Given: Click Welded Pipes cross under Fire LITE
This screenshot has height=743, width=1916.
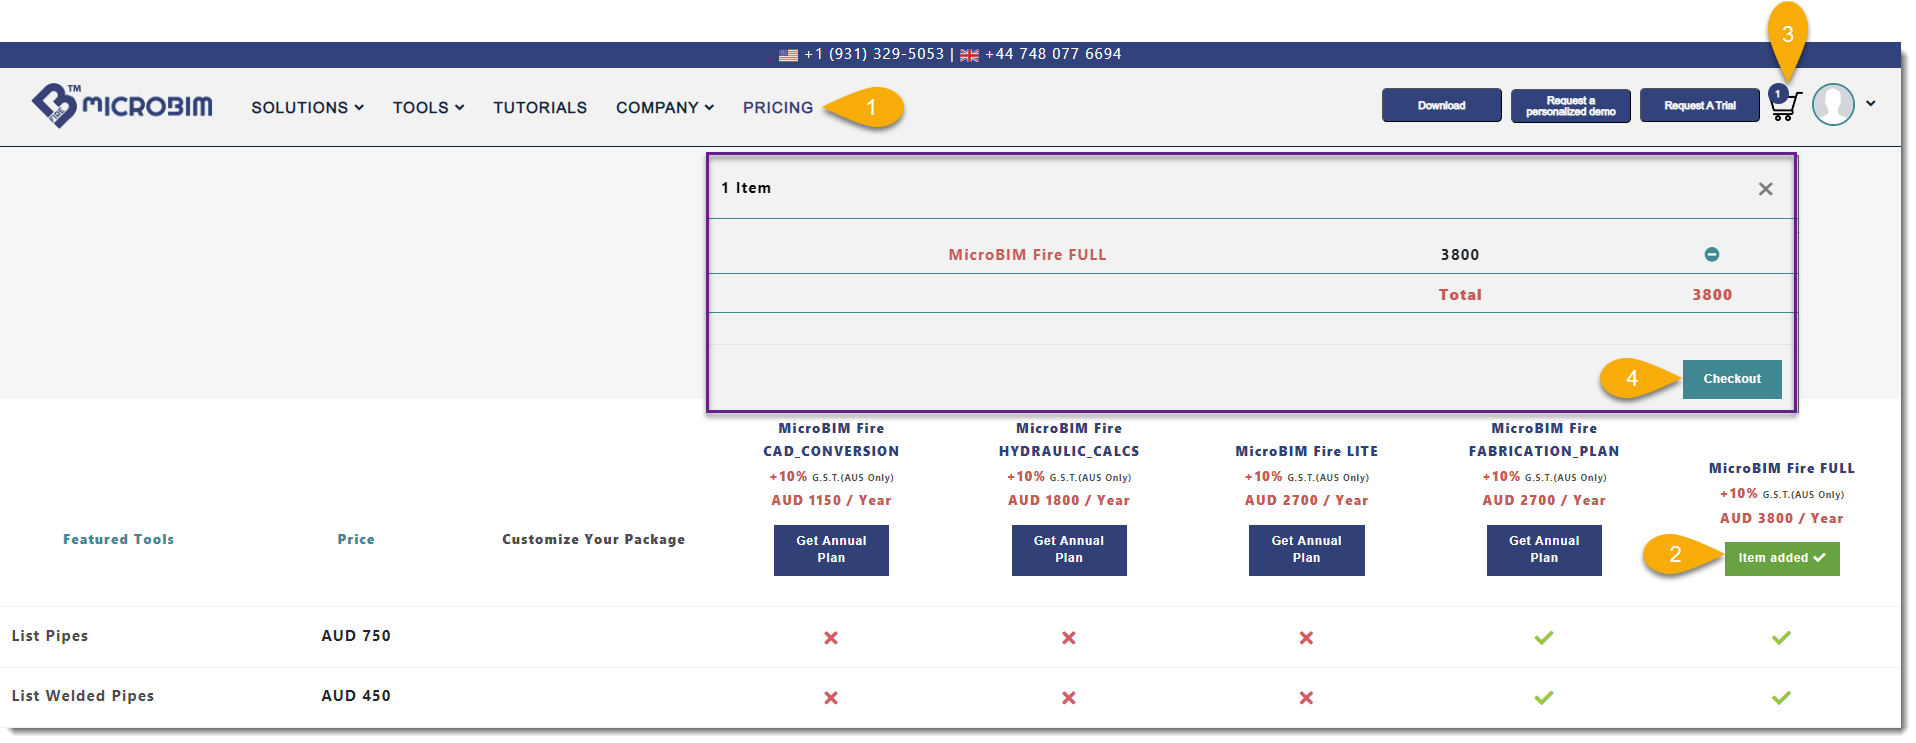Looking at the screenshot, I should click(1306, 698).
